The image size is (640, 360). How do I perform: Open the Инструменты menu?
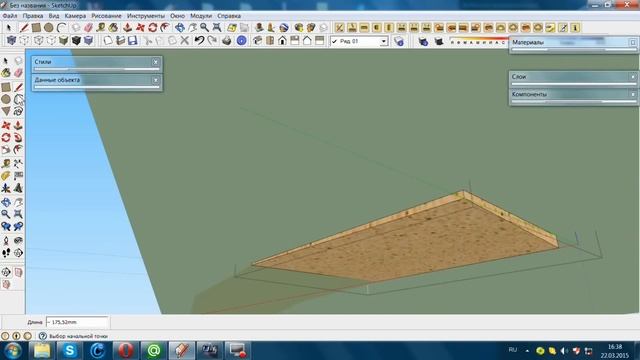(x=146, y=16)
